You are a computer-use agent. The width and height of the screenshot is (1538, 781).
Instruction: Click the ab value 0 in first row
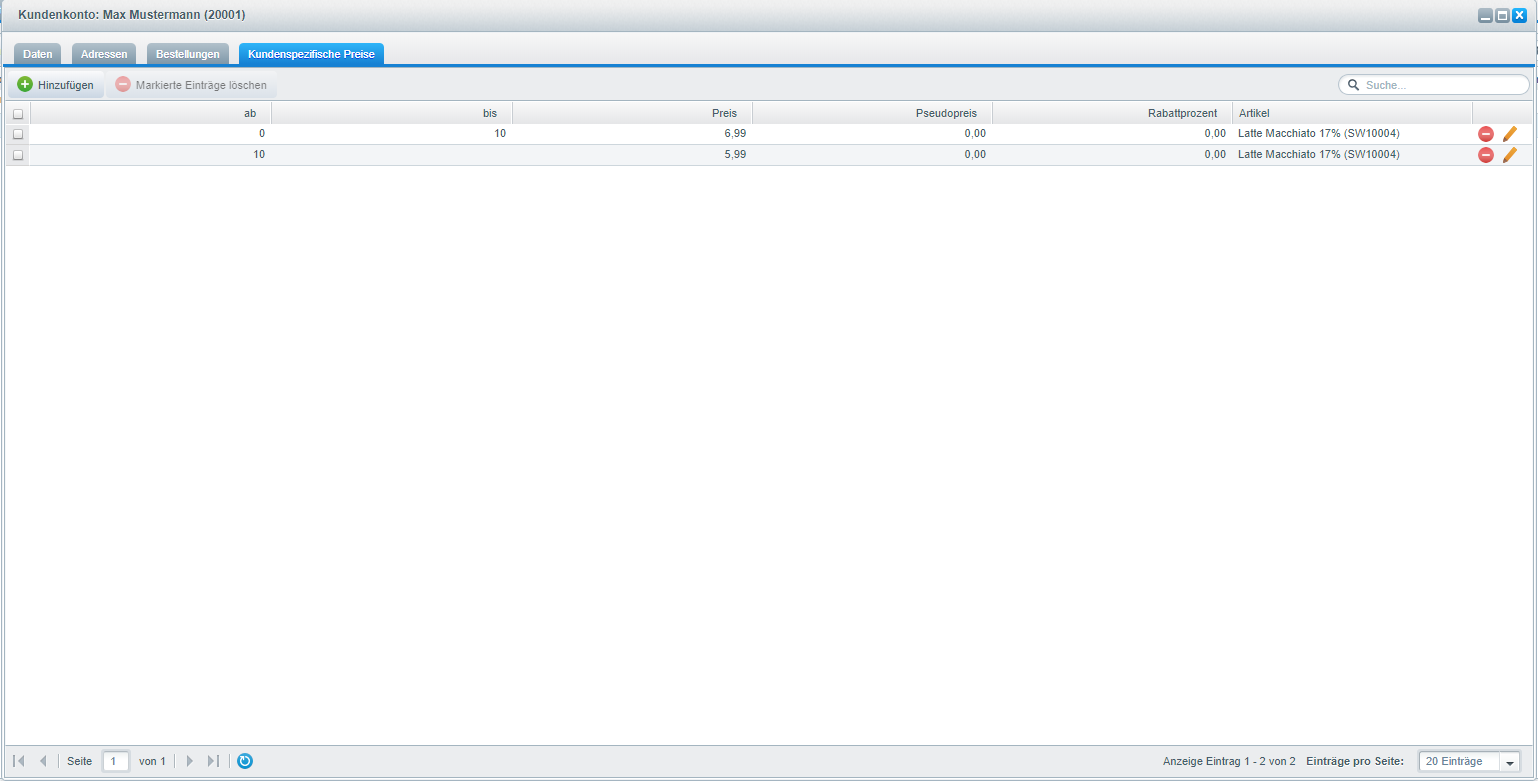pyautogui.click(x=262, y=134)
